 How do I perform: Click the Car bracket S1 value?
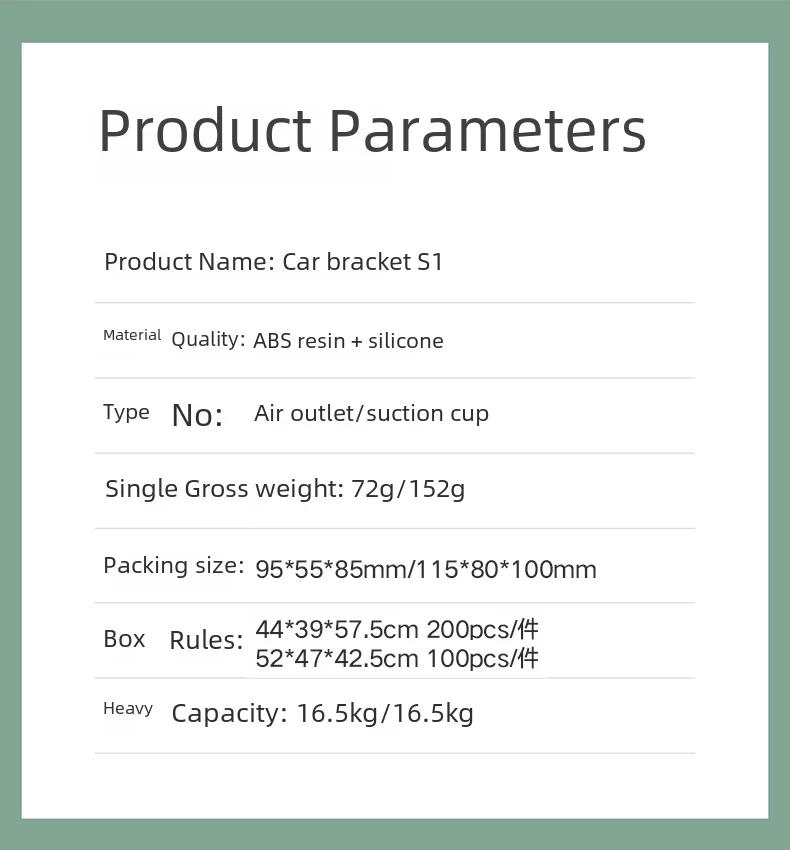[x=363, y=262]
